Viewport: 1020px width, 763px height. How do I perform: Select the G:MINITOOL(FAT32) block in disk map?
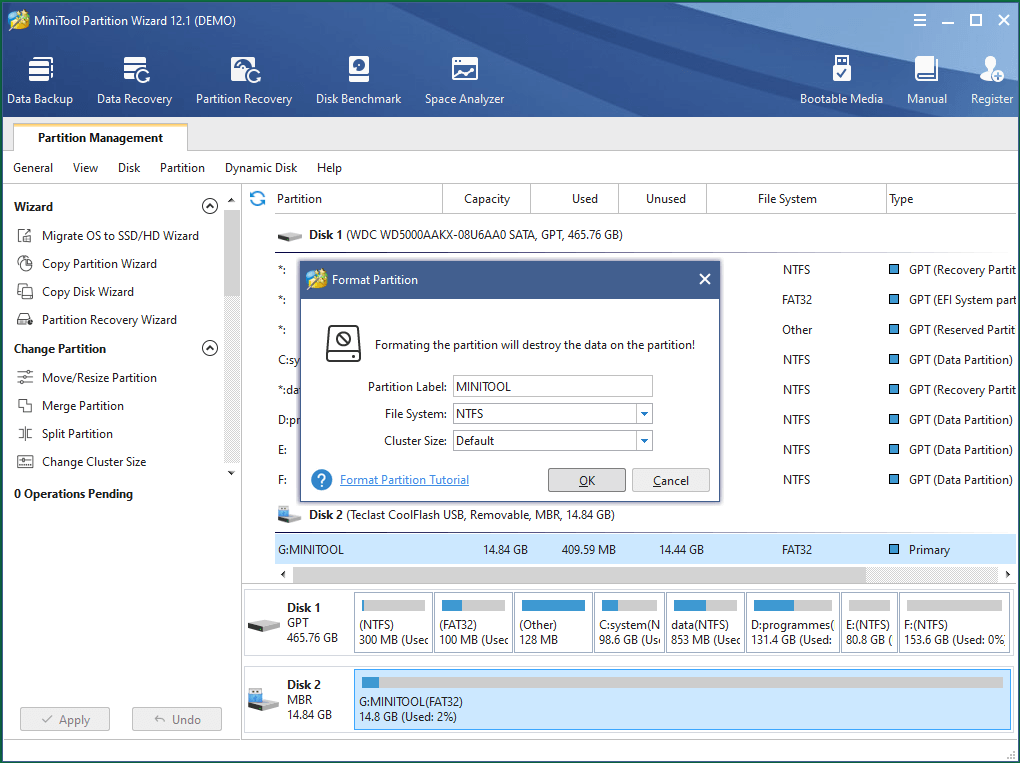(682, 699)
